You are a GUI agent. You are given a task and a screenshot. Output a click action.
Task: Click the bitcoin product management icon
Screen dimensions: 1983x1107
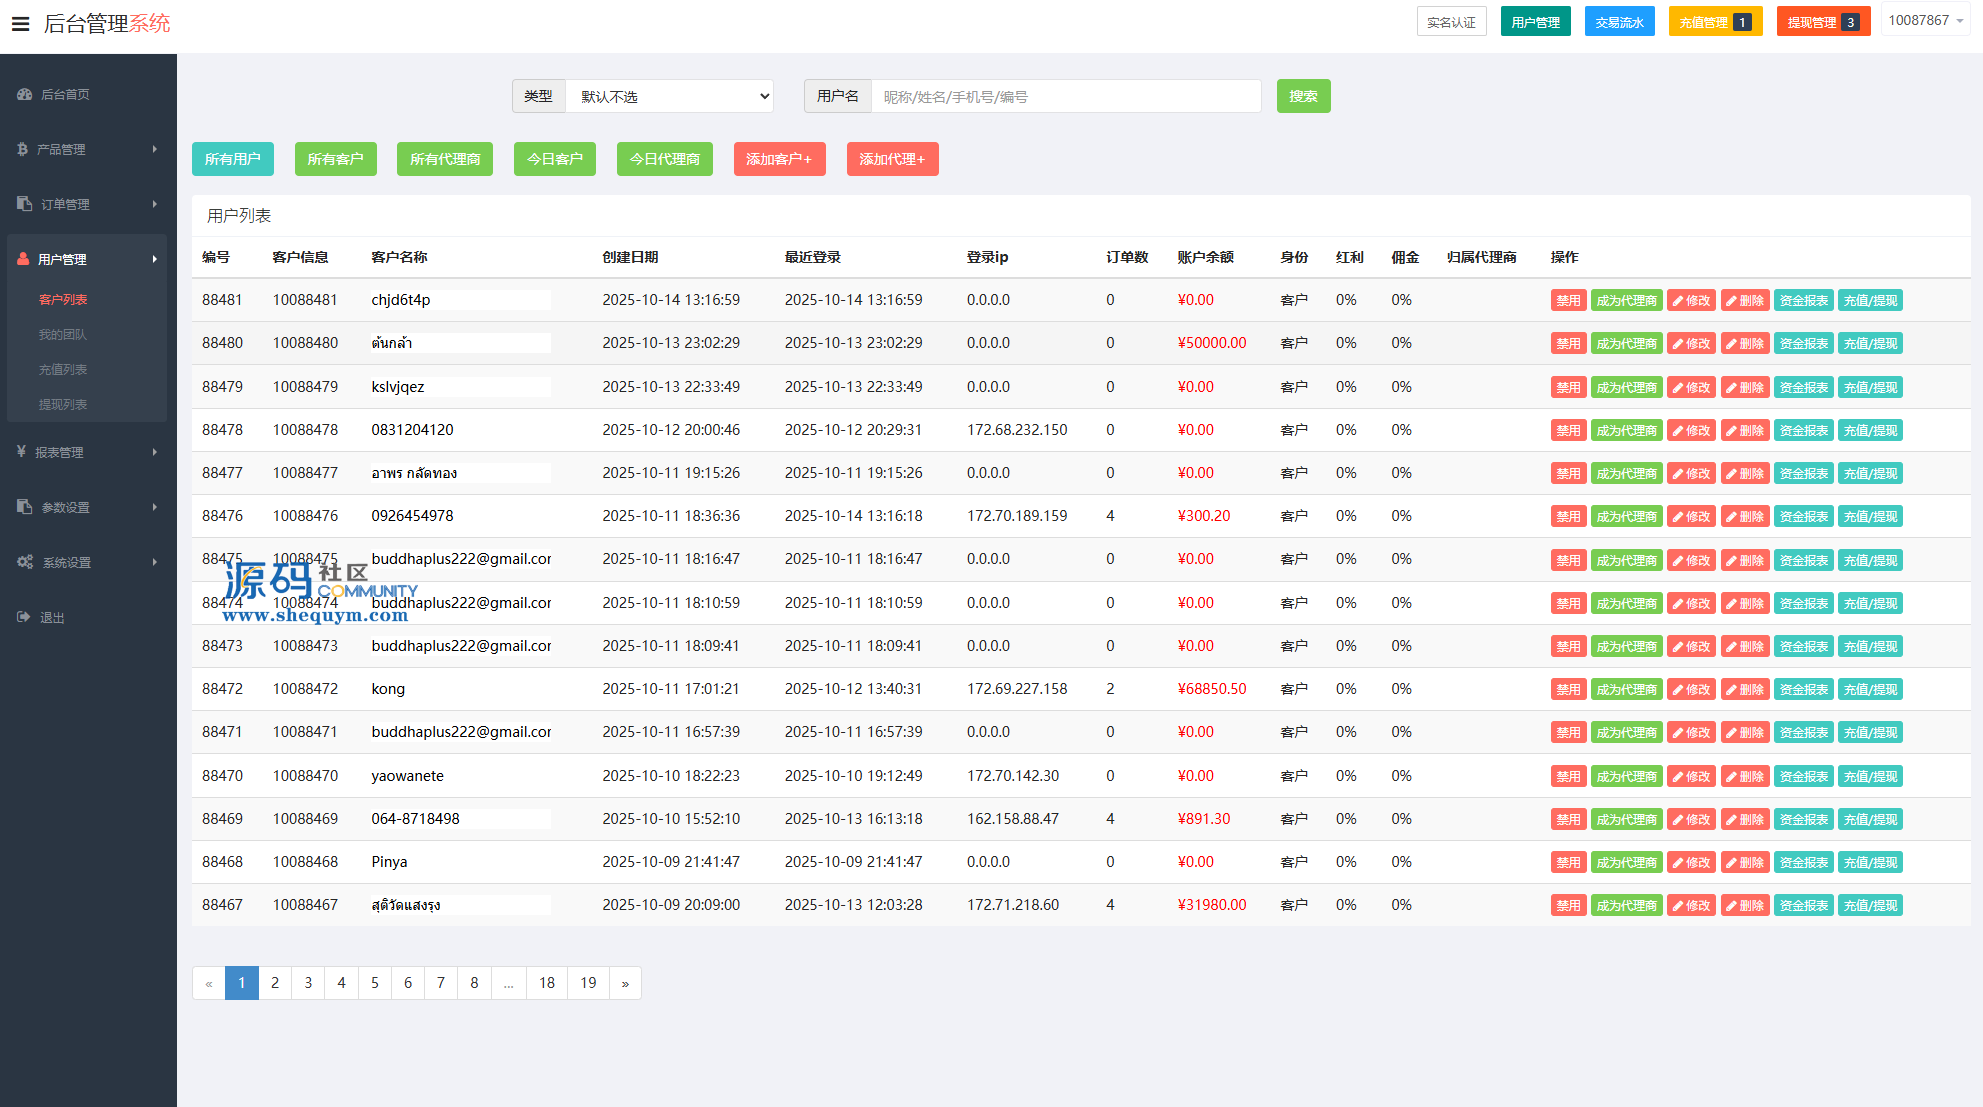22,149
